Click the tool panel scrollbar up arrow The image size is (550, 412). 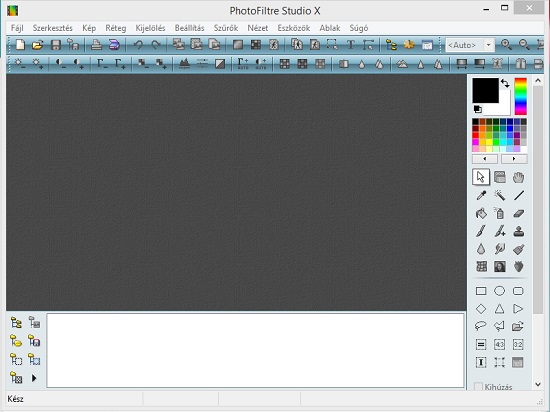(538, 80)
